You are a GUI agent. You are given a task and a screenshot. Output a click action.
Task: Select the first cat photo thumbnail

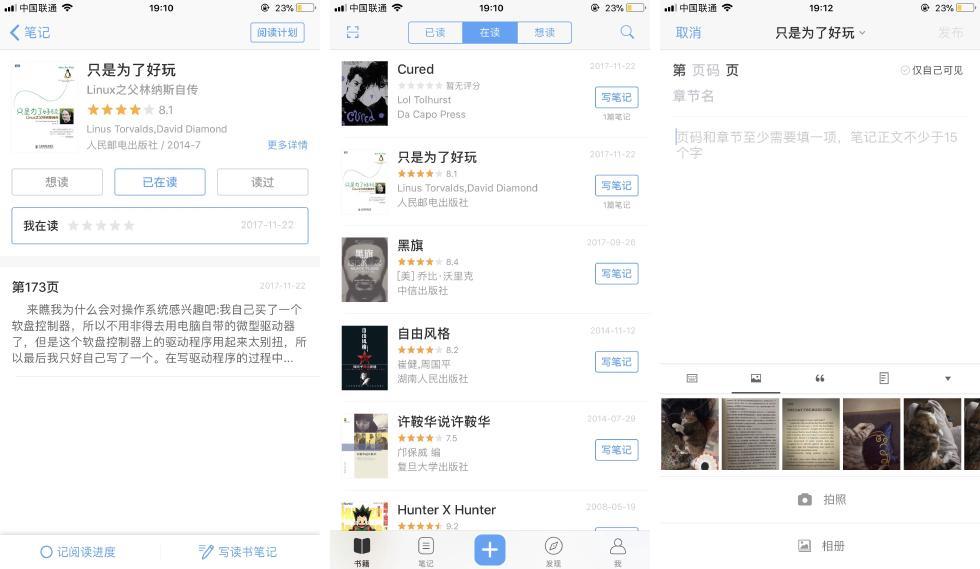click(x=690, y=434)
